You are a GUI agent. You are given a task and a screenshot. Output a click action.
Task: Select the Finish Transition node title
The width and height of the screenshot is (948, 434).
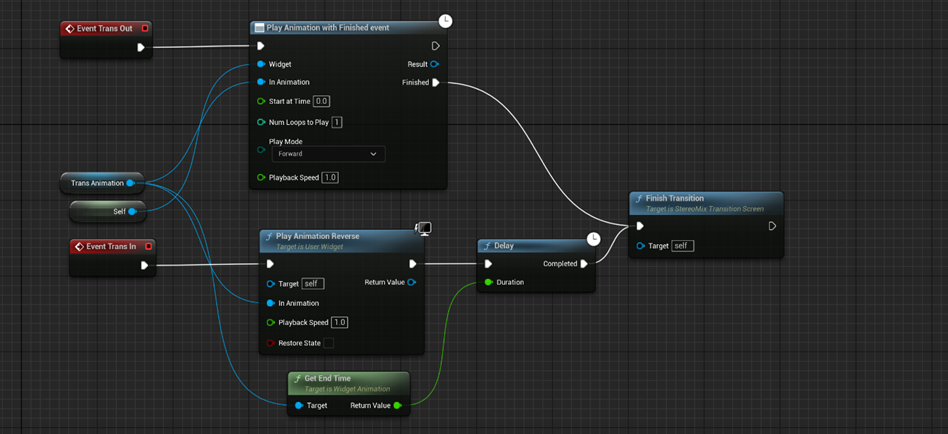(x=675, y=199)
